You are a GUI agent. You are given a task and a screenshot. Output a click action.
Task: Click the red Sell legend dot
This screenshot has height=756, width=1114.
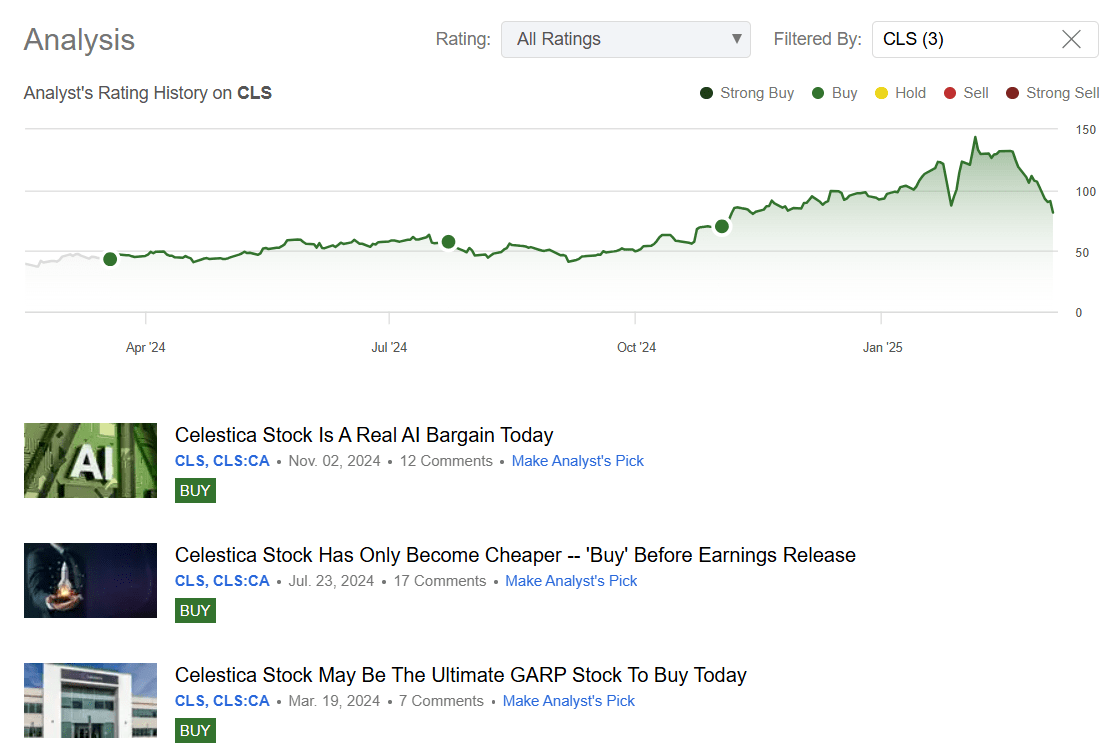click(948, 92)
